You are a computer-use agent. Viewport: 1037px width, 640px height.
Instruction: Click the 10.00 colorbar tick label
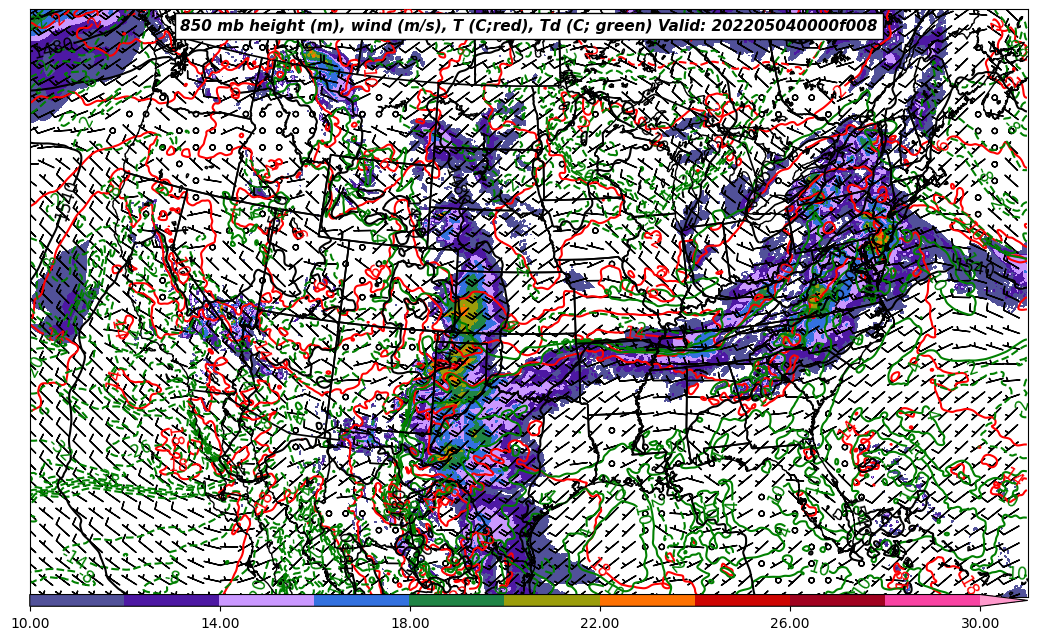pyautogui.click(x=30, y=623)
